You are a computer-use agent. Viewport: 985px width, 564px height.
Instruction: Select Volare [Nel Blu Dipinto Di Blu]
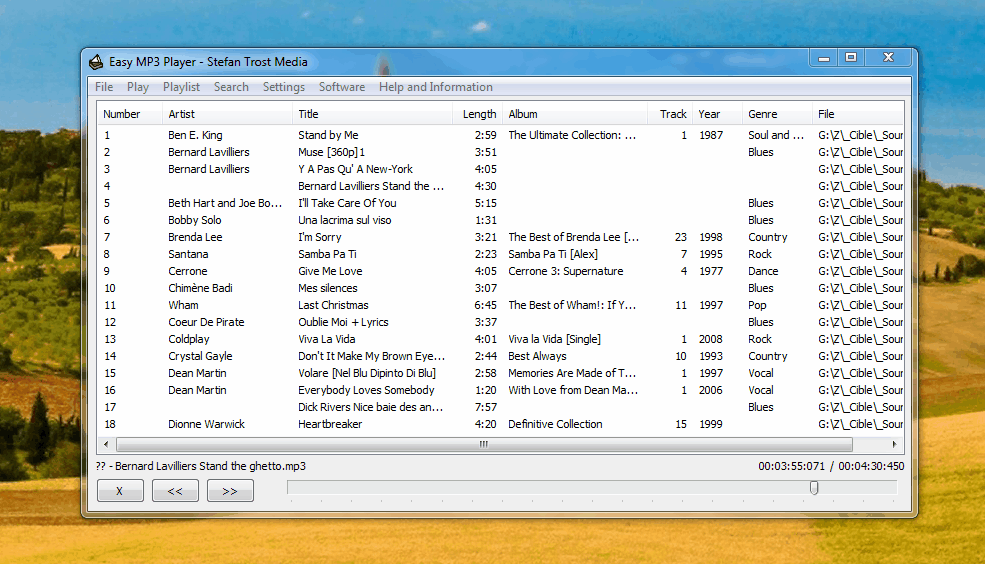366,372
